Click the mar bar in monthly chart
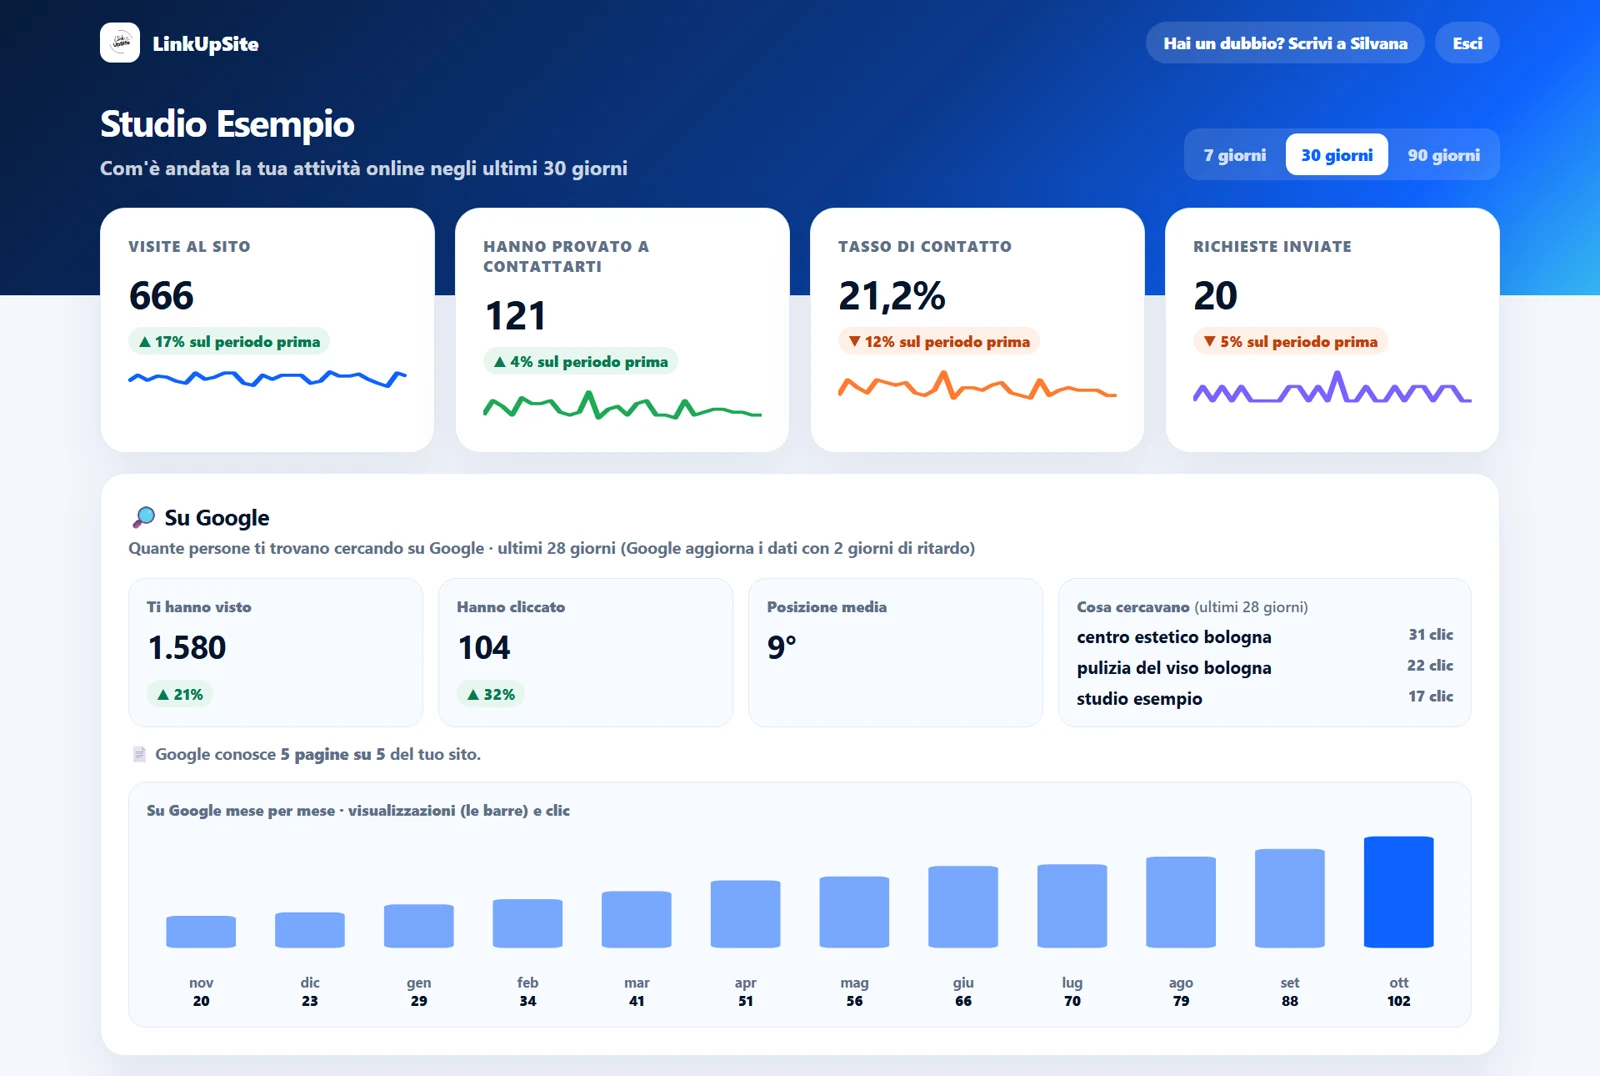 (636, 919)
